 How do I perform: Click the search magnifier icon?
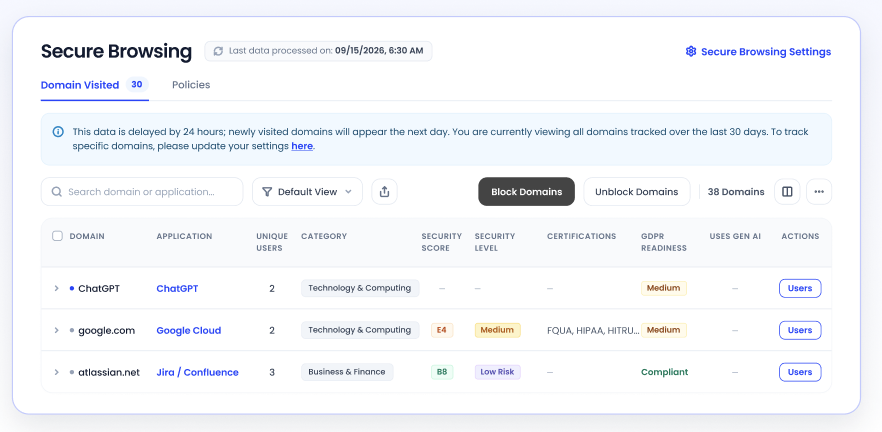pyautogui.click(x=57, y=192)
